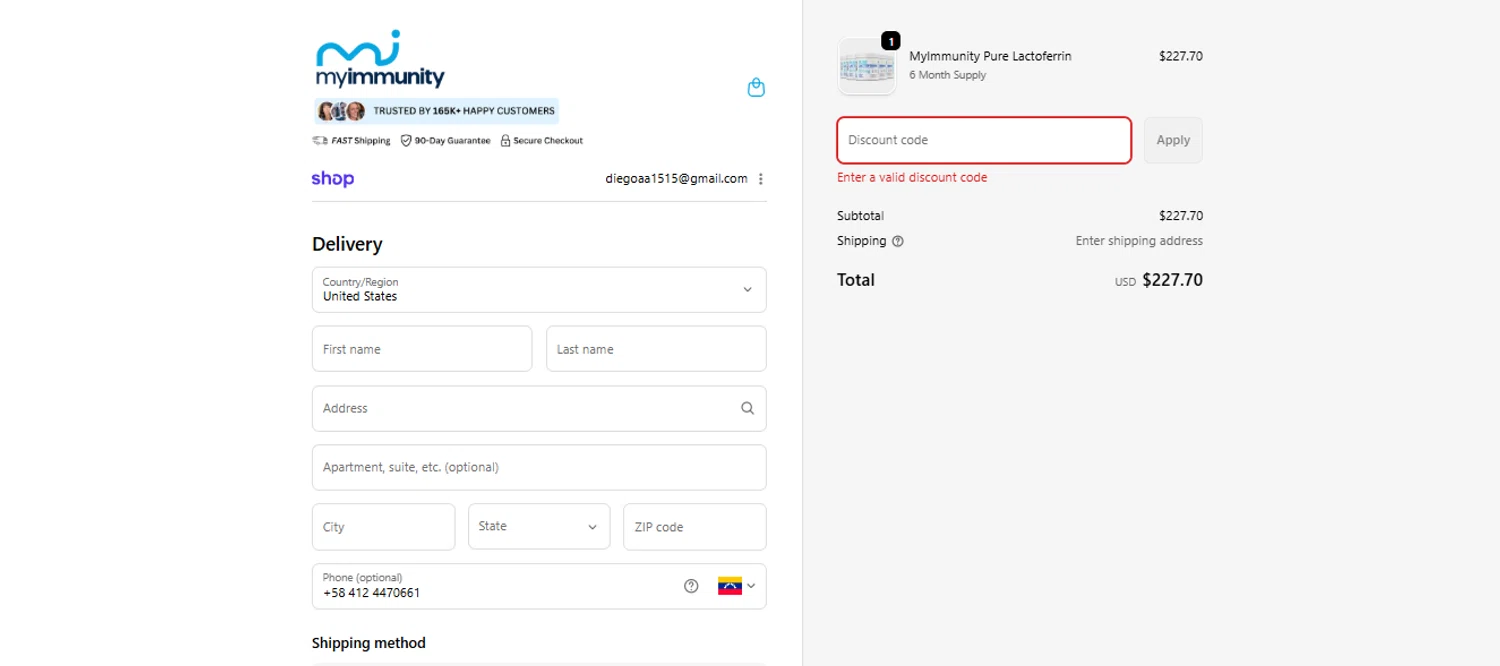Focus the City field
The height and width of the screenshot is (666, 1500).
tap(383, 527)
